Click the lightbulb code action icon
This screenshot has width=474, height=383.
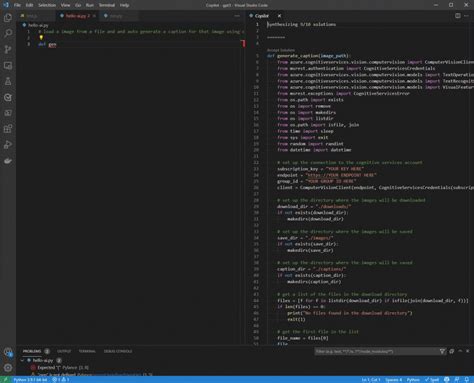[x=41, y=38]
